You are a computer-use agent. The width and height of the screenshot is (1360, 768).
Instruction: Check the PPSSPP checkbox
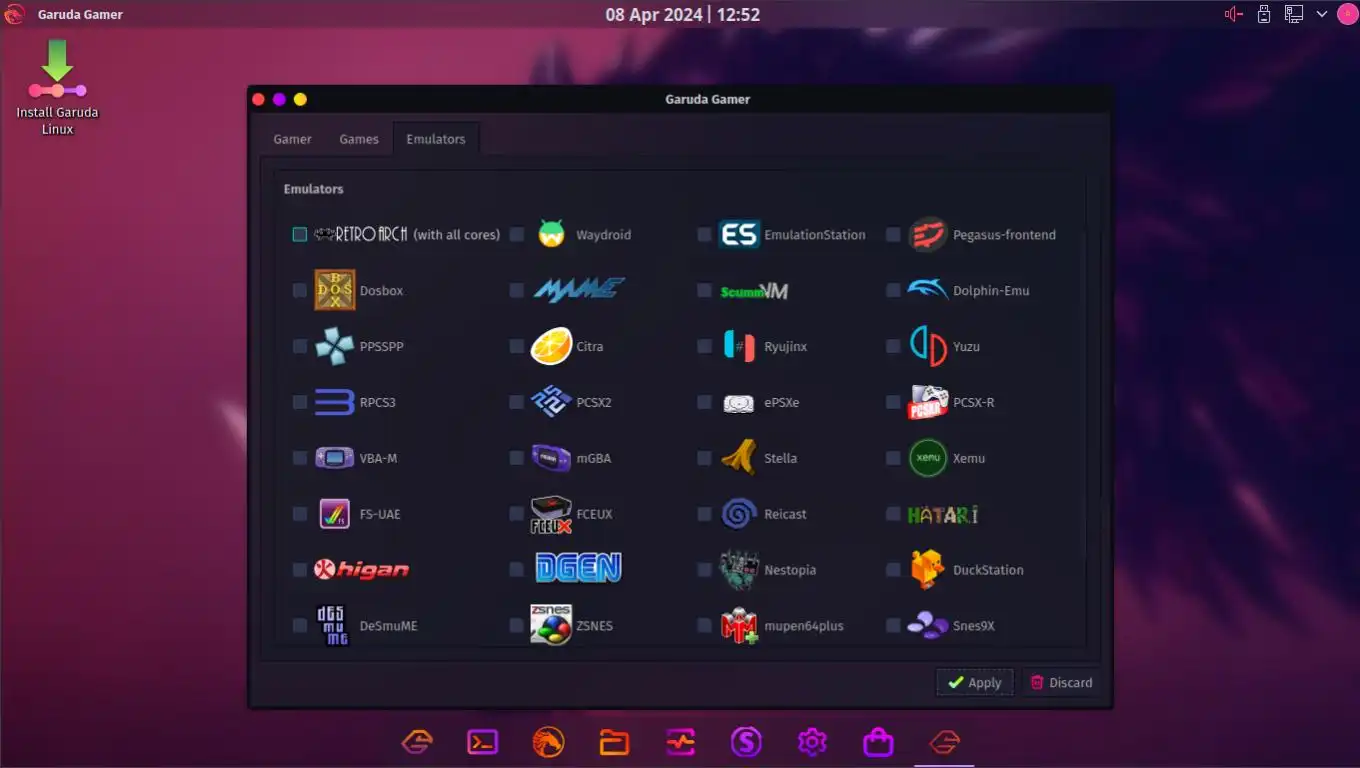[x=300, y=346]
